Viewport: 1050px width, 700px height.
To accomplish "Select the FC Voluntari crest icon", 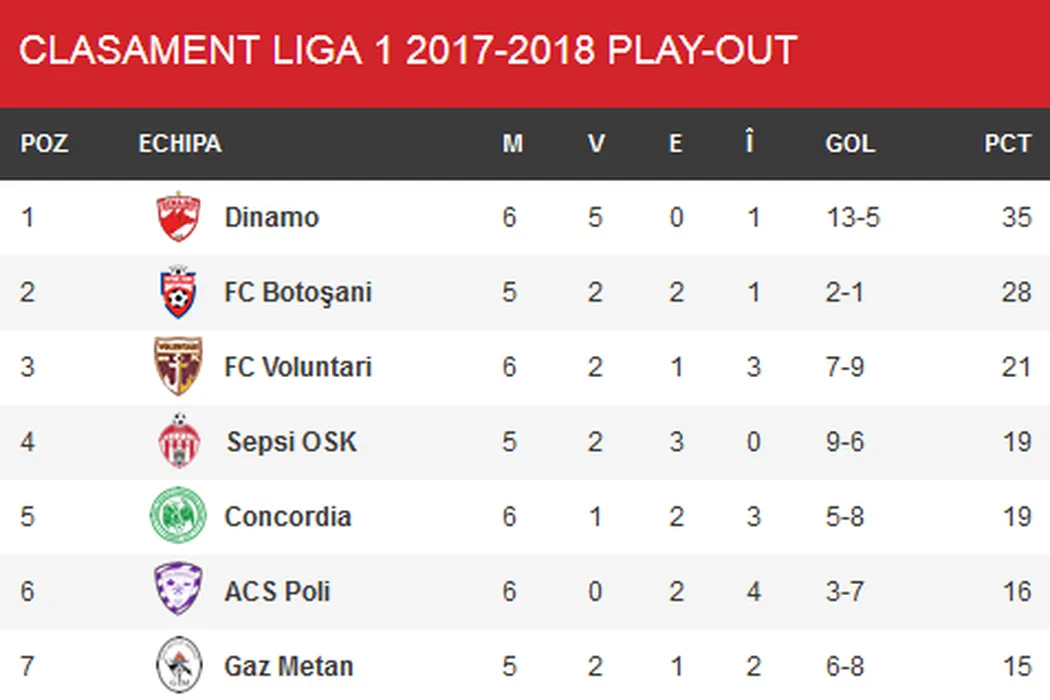I will coord(179,367).
